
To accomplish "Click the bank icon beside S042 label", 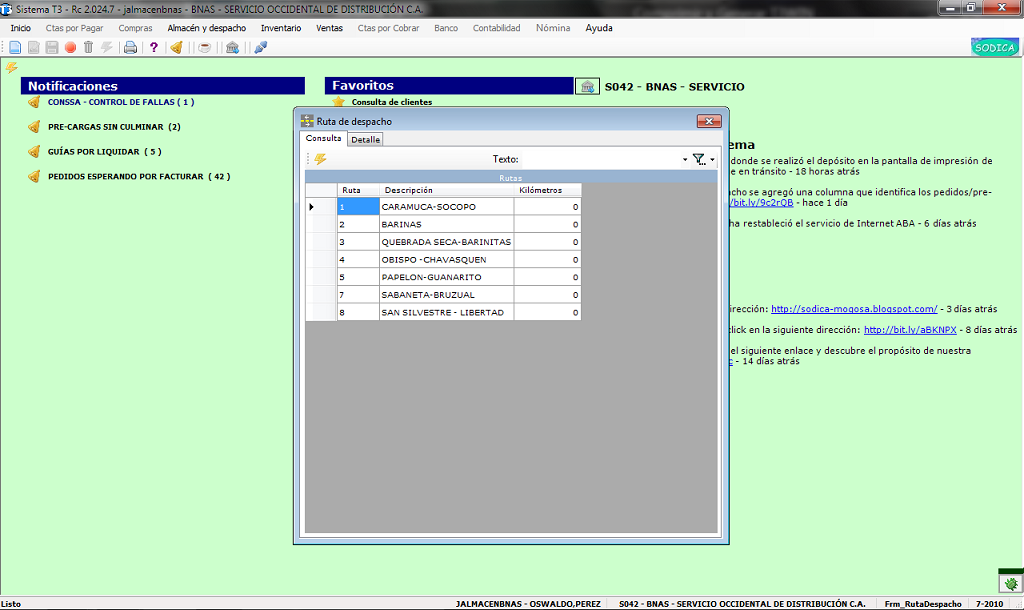I will tap(587, 86).
